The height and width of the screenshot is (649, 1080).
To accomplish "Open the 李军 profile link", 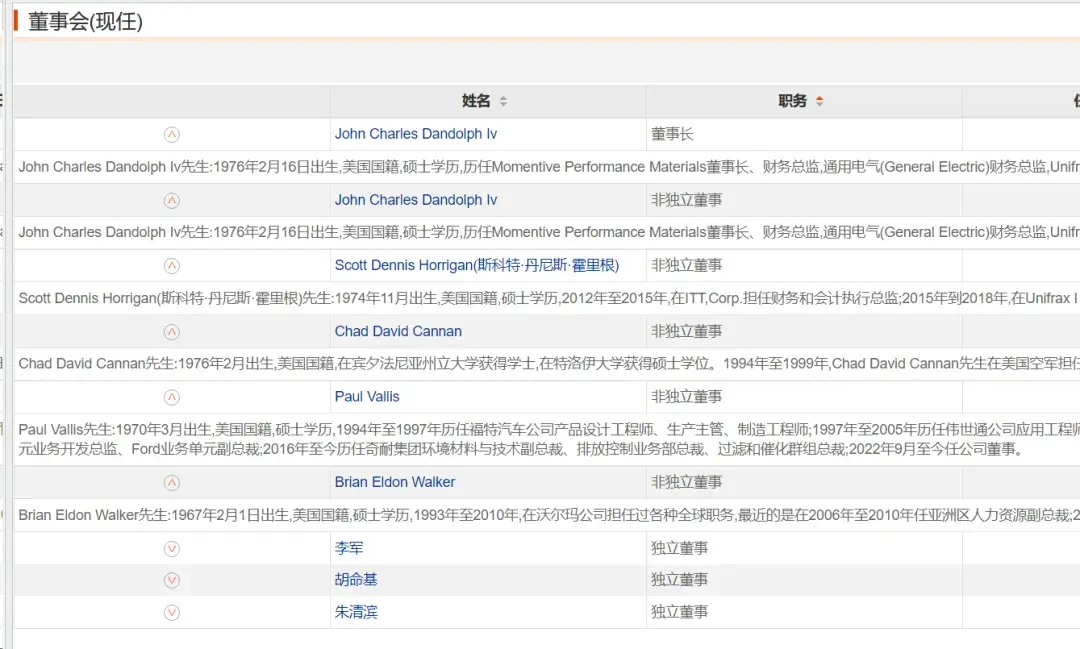I will (349, 548).
